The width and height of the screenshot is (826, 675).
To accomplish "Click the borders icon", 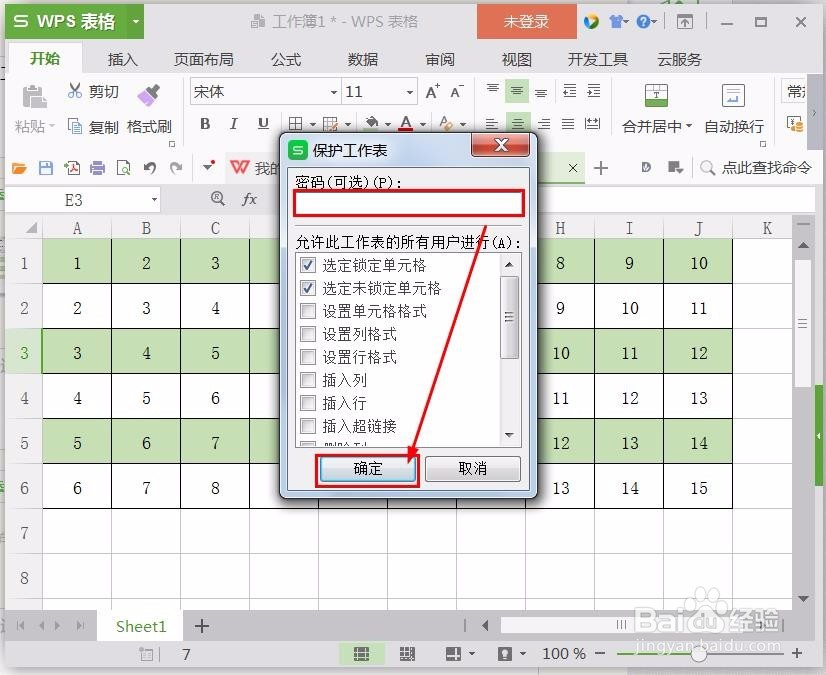I will tap(296, 124).
